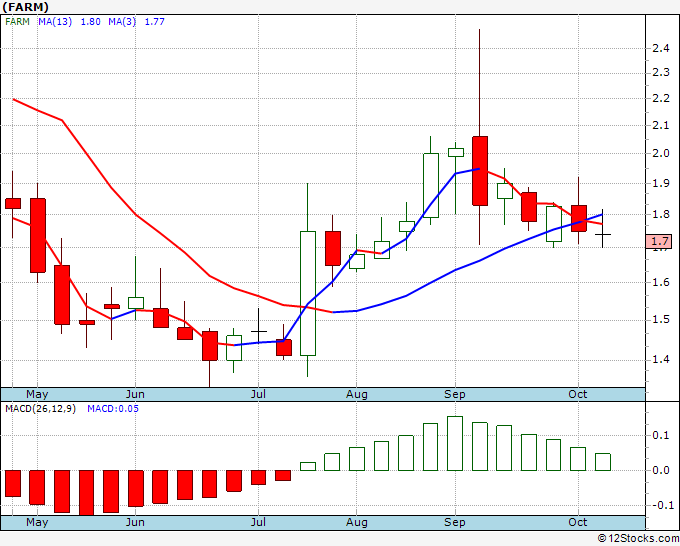Click the 1.9 price axis label
680x546 pixels.
tap(661, 183)
